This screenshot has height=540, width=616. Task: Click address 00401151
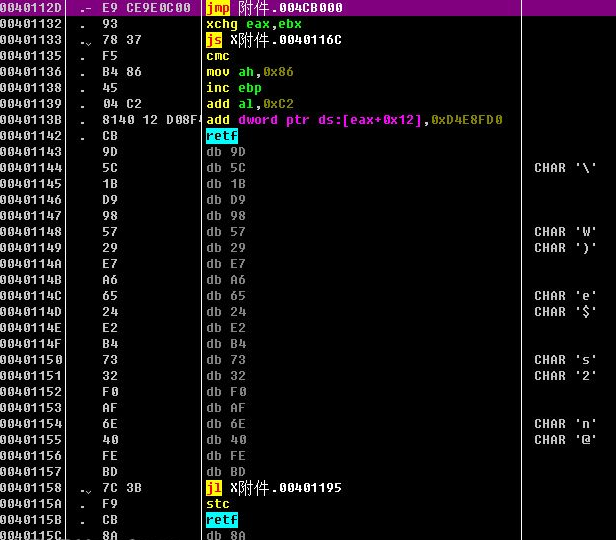click(31, 376)
